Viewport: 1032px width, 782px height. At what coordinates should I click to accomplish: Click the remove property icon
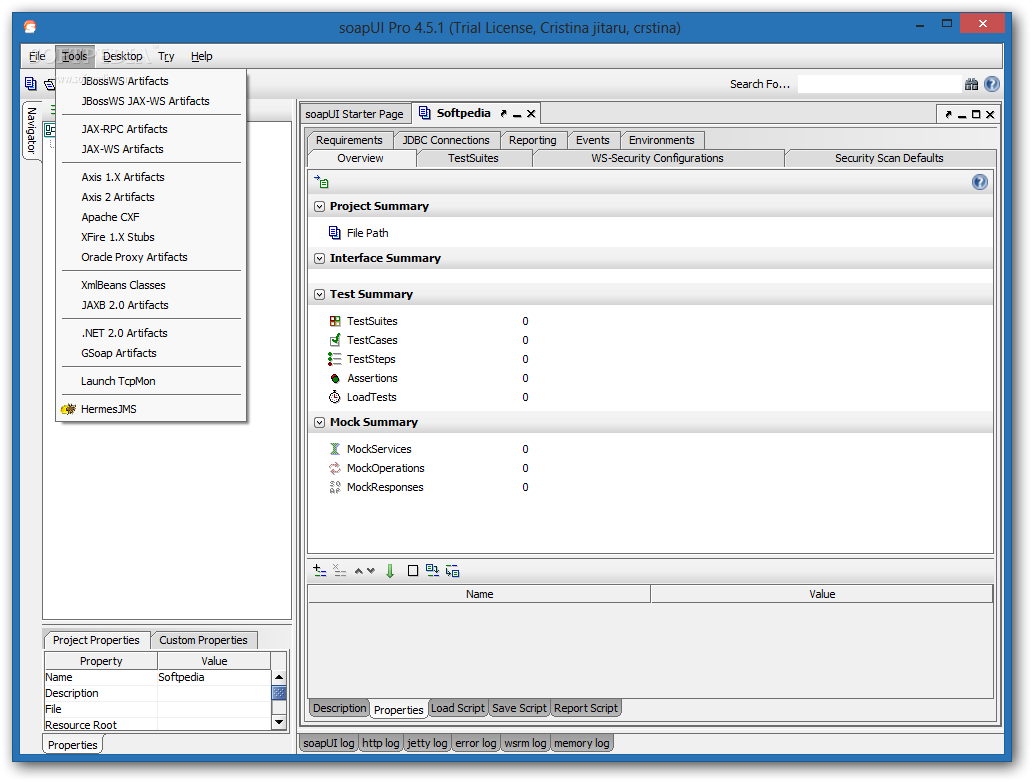(x=340, y=571)
